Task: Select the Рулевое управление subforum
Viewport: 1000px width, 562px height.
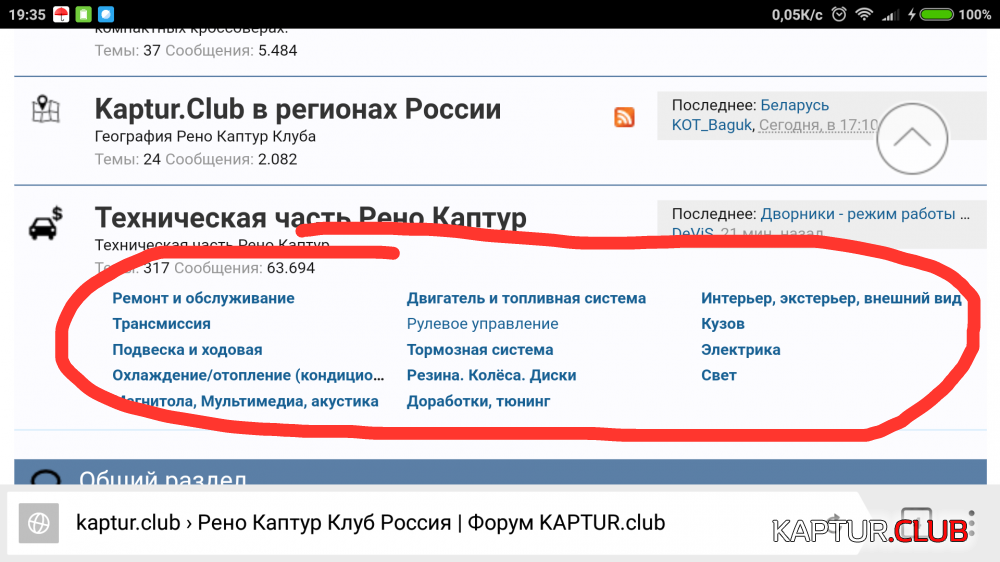Action: point(482,324)
